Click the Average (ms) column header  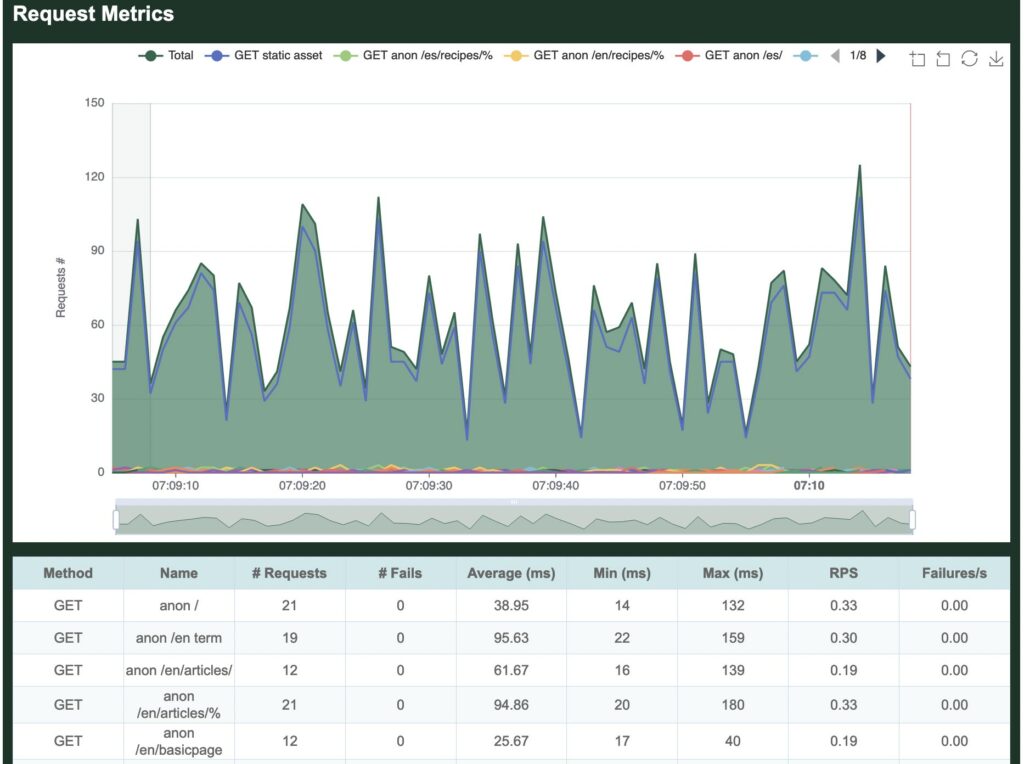click(511, 573)
